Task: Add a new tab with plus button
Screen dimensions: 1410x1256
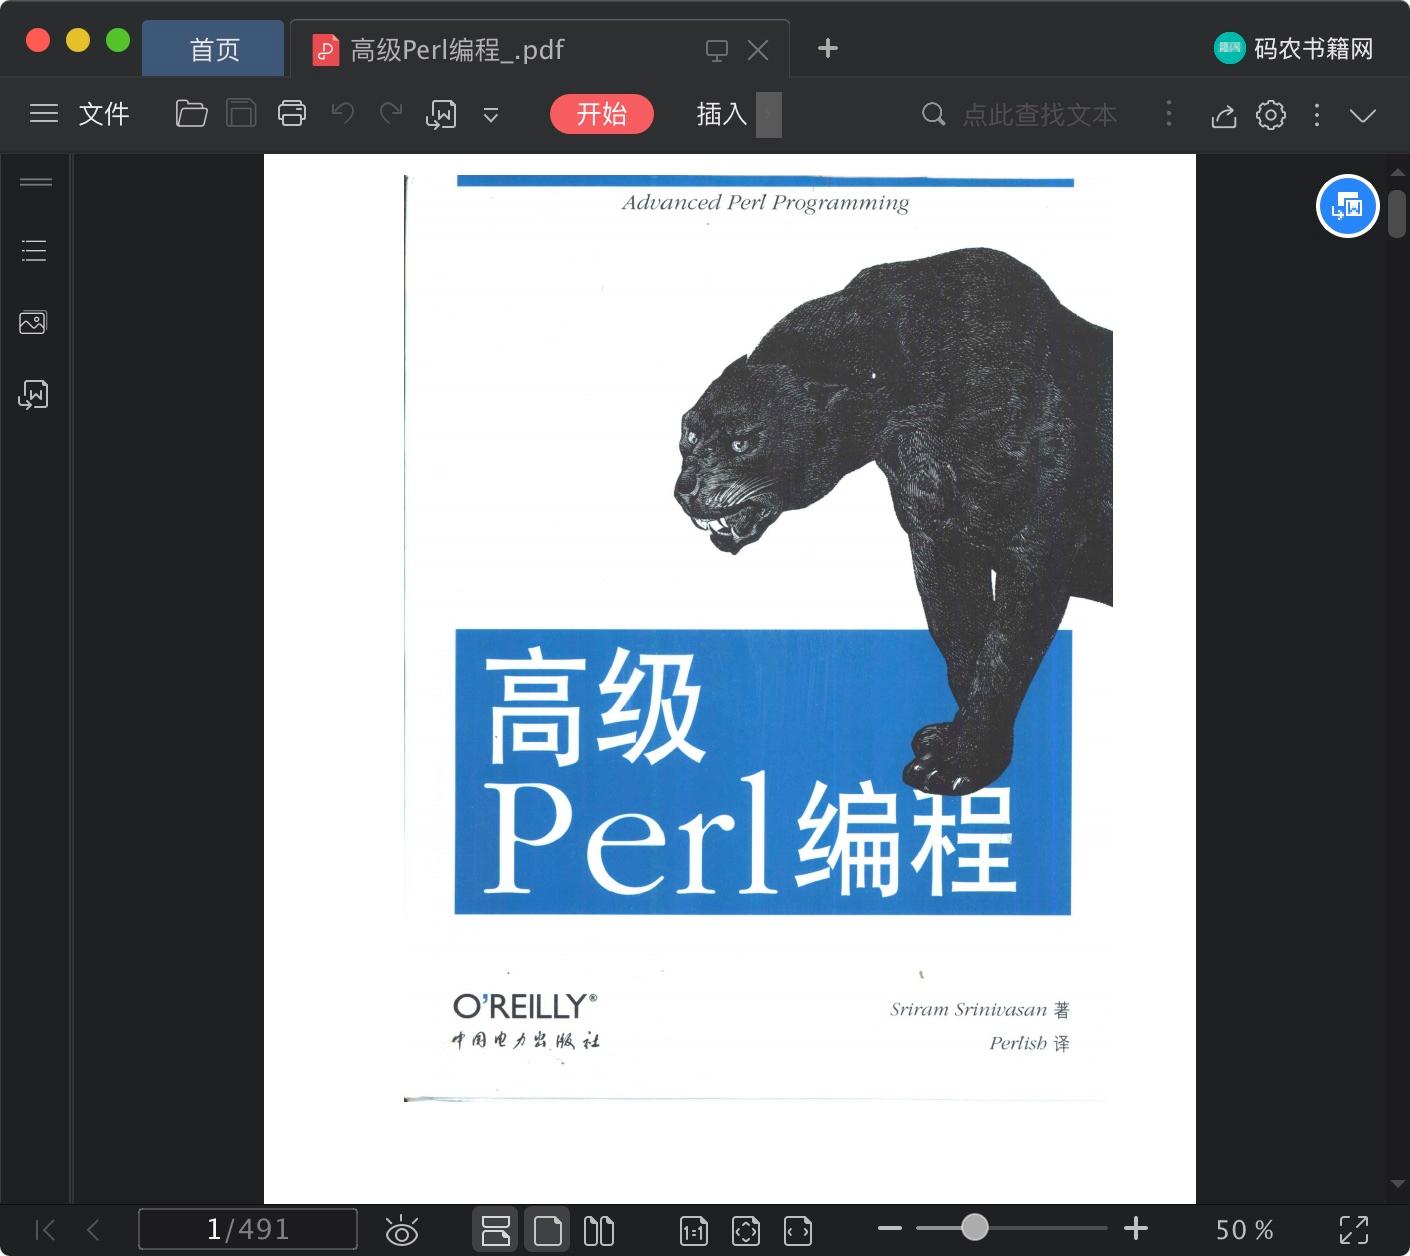Action: tap(828, 48)
